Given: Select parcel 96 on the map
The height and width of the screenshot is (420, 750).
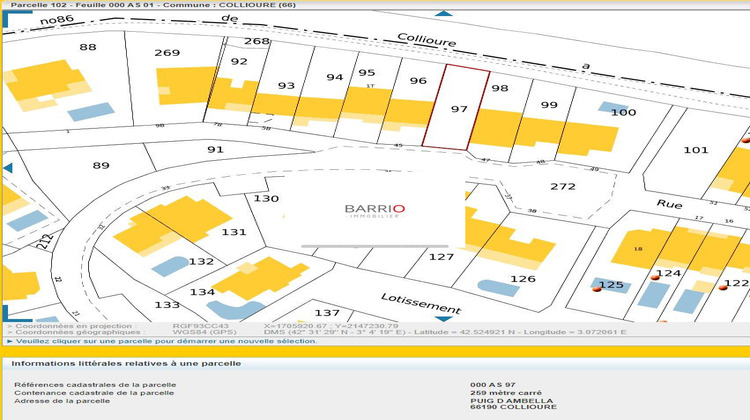Looking at the screenshot, I should [418, 81].
